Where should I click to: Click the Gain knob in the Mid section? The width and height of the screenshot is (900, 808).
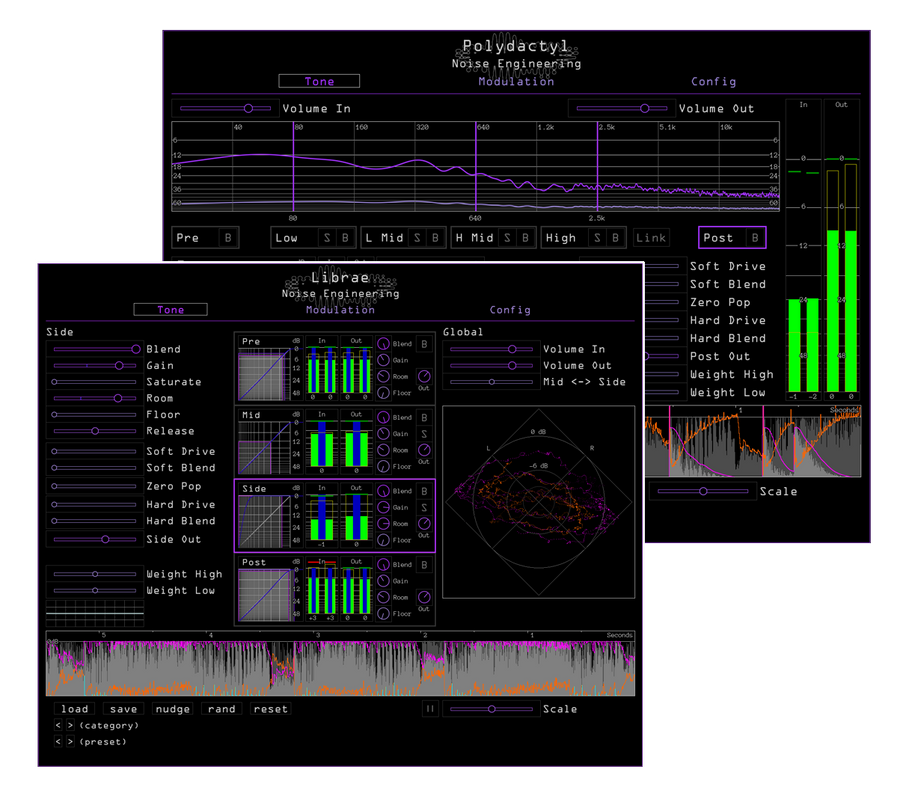383,434
